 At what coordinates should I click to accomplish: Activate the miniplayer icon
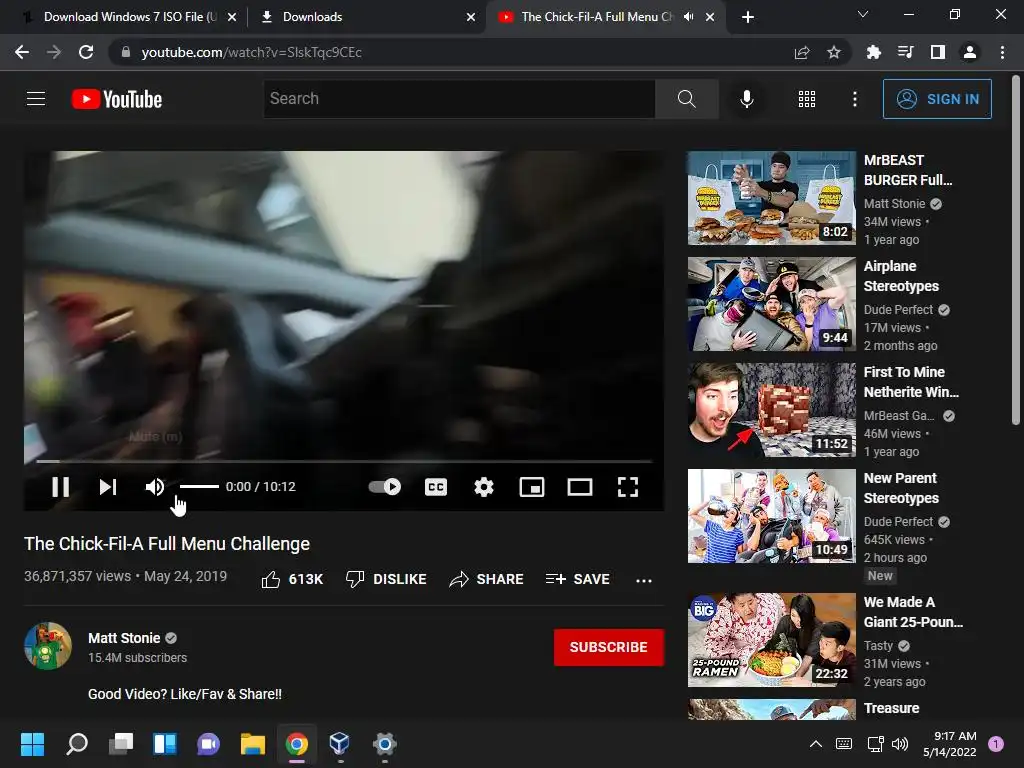tap(532, 487)
